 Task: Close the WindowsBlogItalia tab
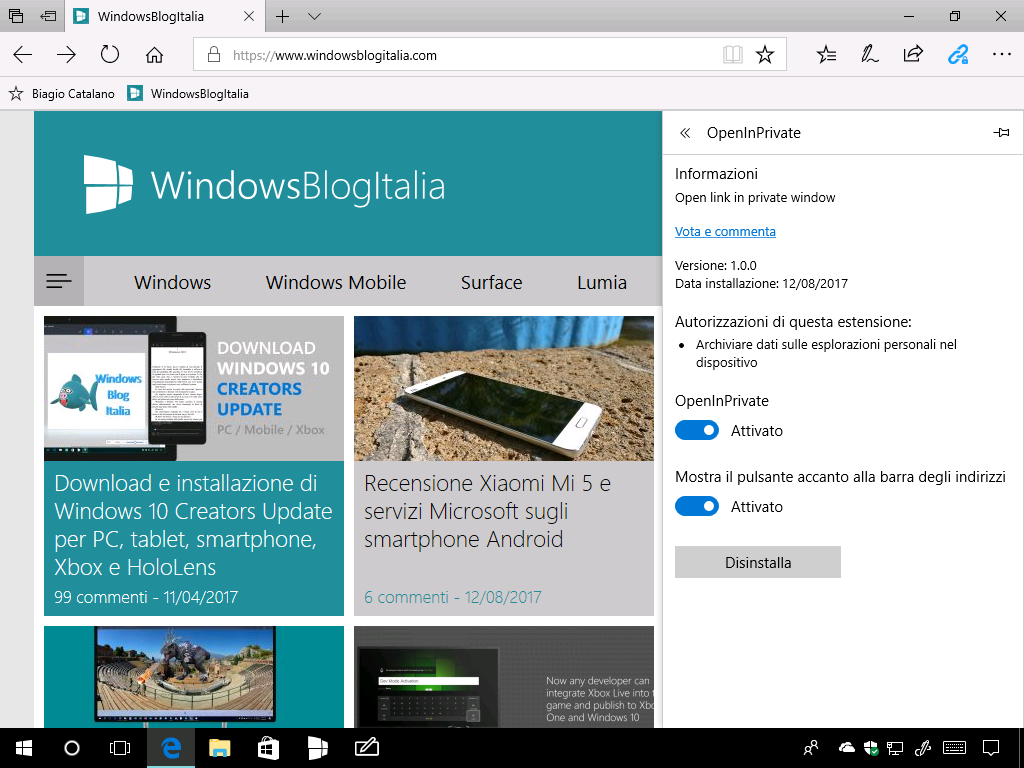[249, 16]
